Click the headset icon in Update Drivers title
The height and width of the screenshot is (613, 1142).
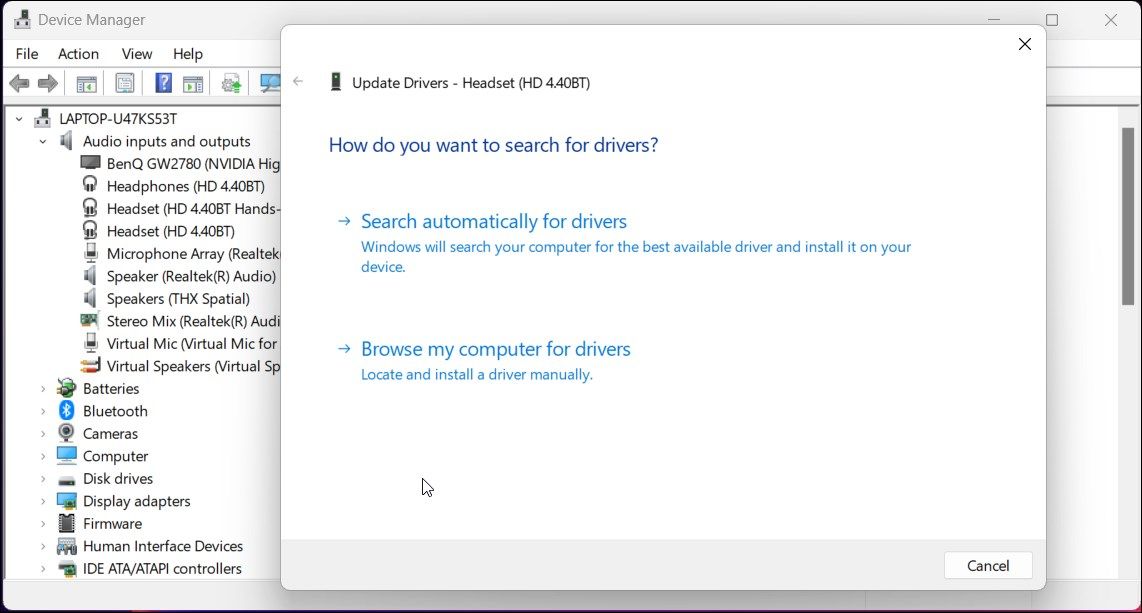336,82
